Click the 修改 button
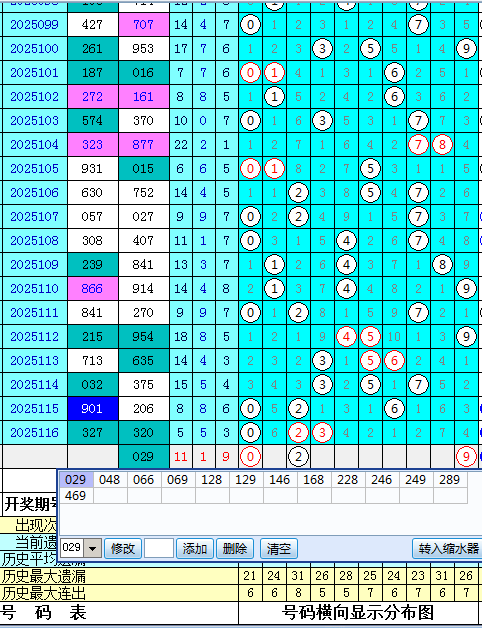Image resolution: width=482 pixels, height=628 pixels. click(123, 548)
